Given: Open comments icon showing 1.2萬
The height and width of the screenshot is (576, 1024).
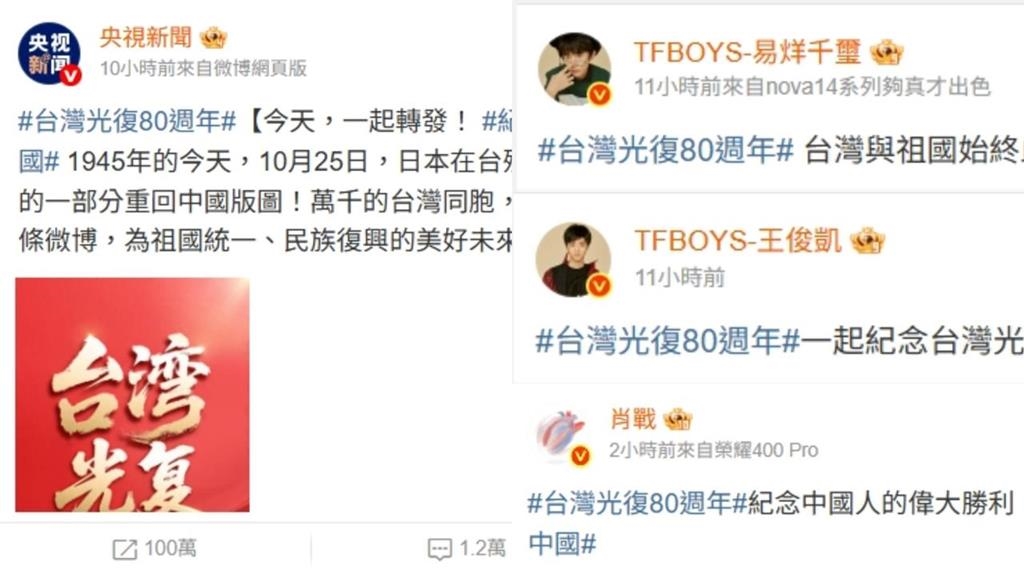Looking at the screenshot, I should click(440, 549).
